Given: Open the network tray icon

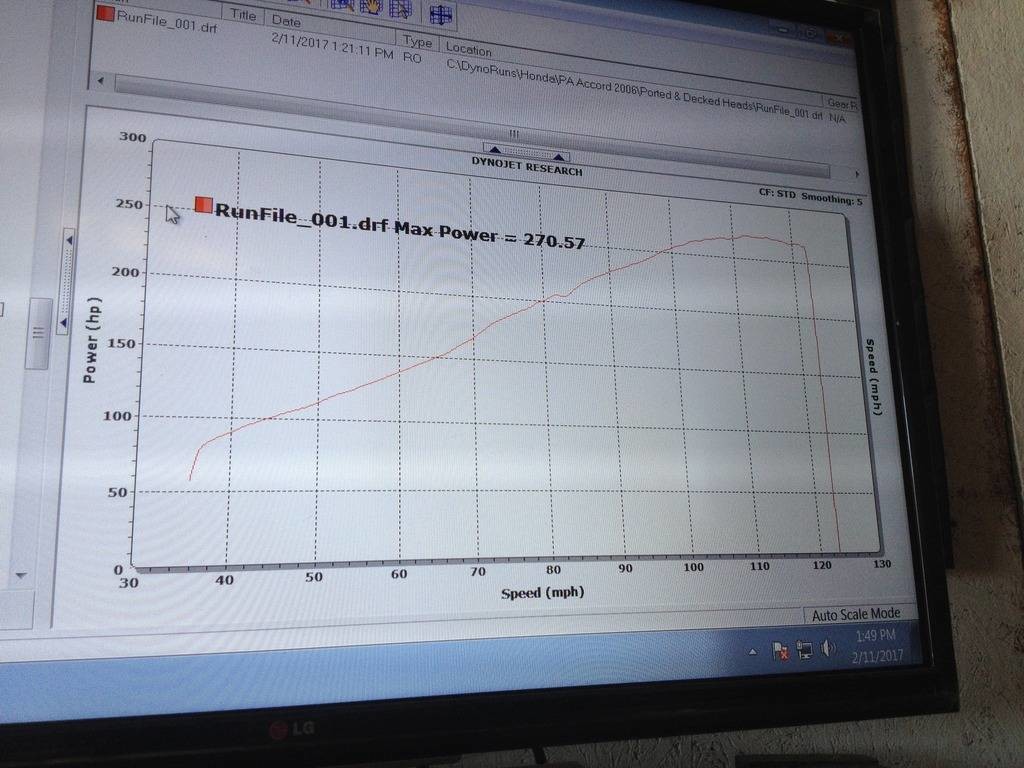Looking at the screenshot, I should coord(805,650).
